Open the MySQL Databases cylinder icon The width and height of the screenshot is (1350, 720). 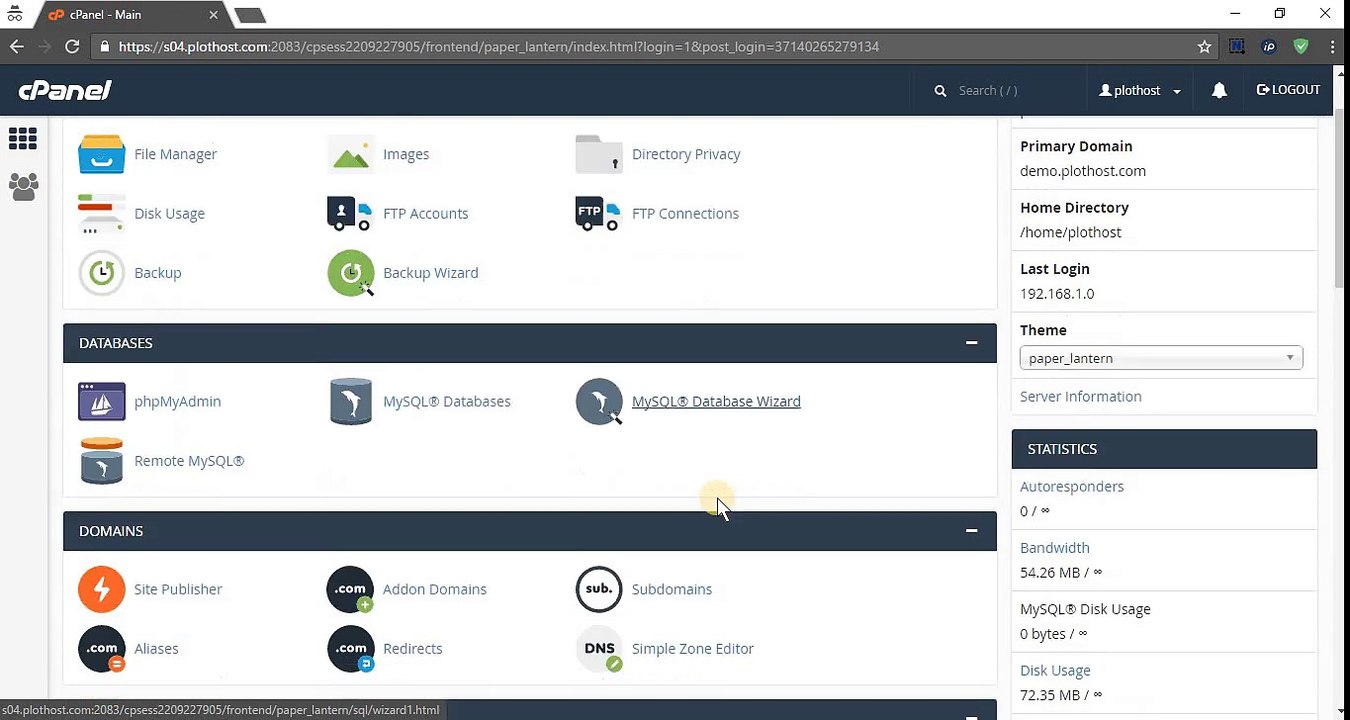click(351, 401)
